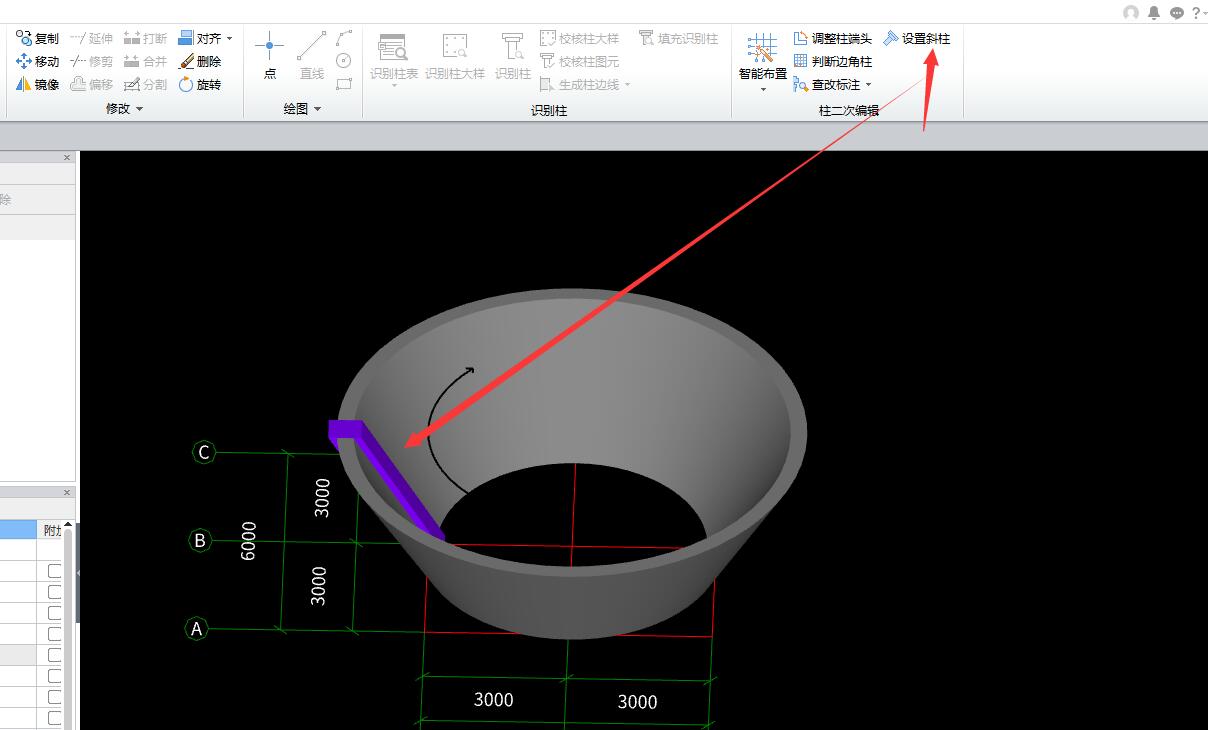This screenshot has height=730, width=1208.
Task: Select the 移动 (Move) tool
Action: [38, 61]
